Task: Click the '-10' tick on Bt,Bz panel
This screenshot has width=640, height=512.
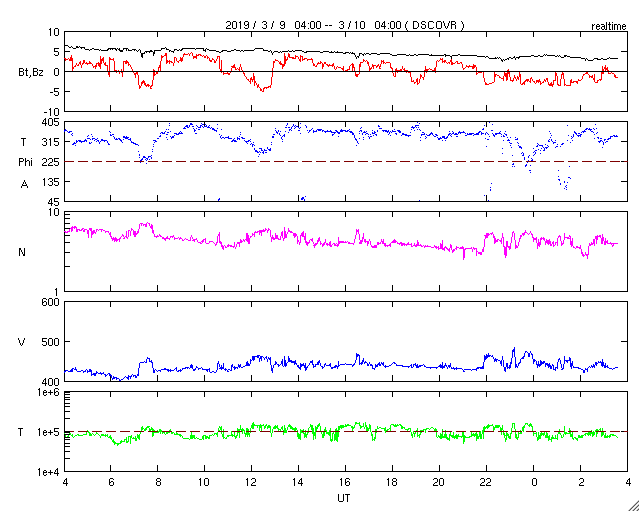Action: click(51, 112)
